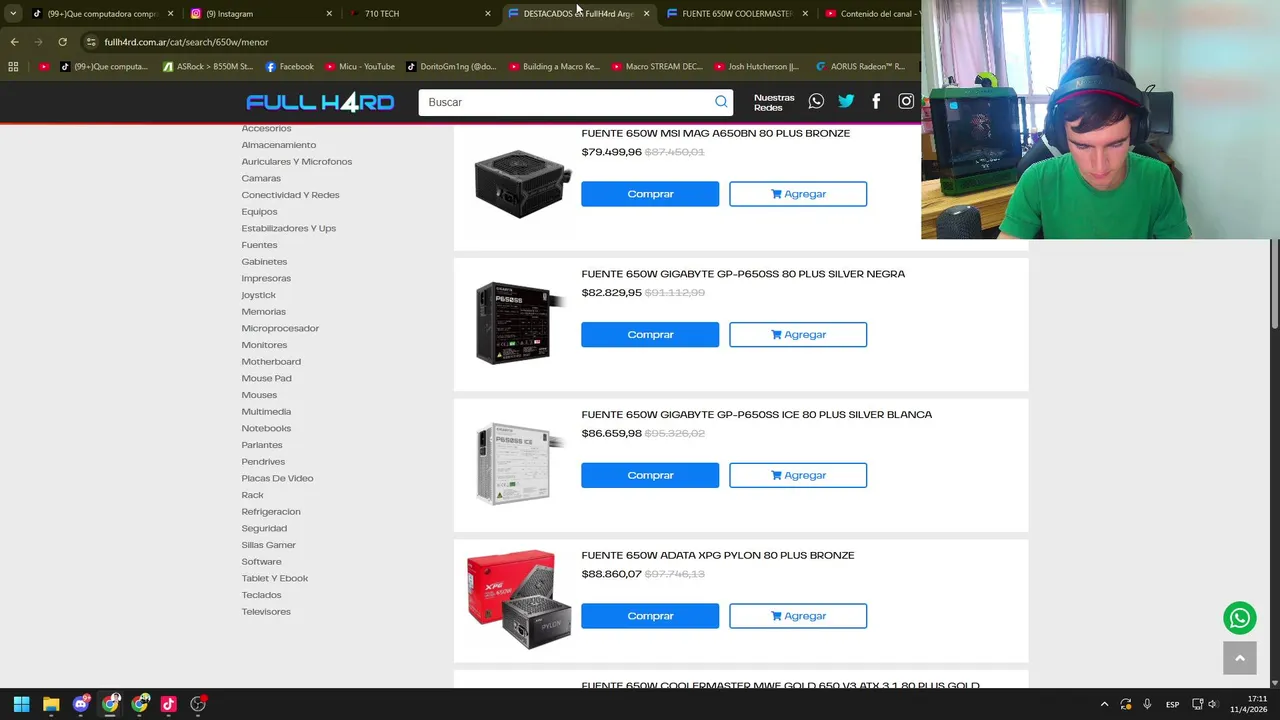Click Comprar for MSI MAG A650BN
Viewport: 1280px width, 720px height.
point(650,194)
